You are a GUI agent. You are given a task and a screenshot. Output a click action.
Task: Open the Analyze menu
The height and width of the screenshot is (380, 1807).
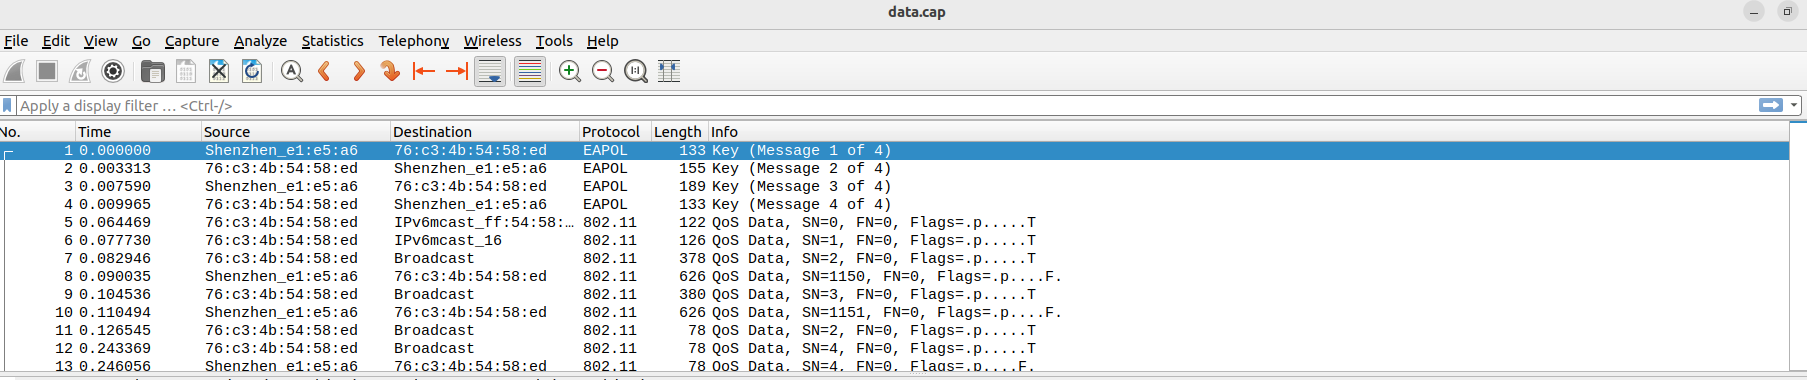[260, 41]
